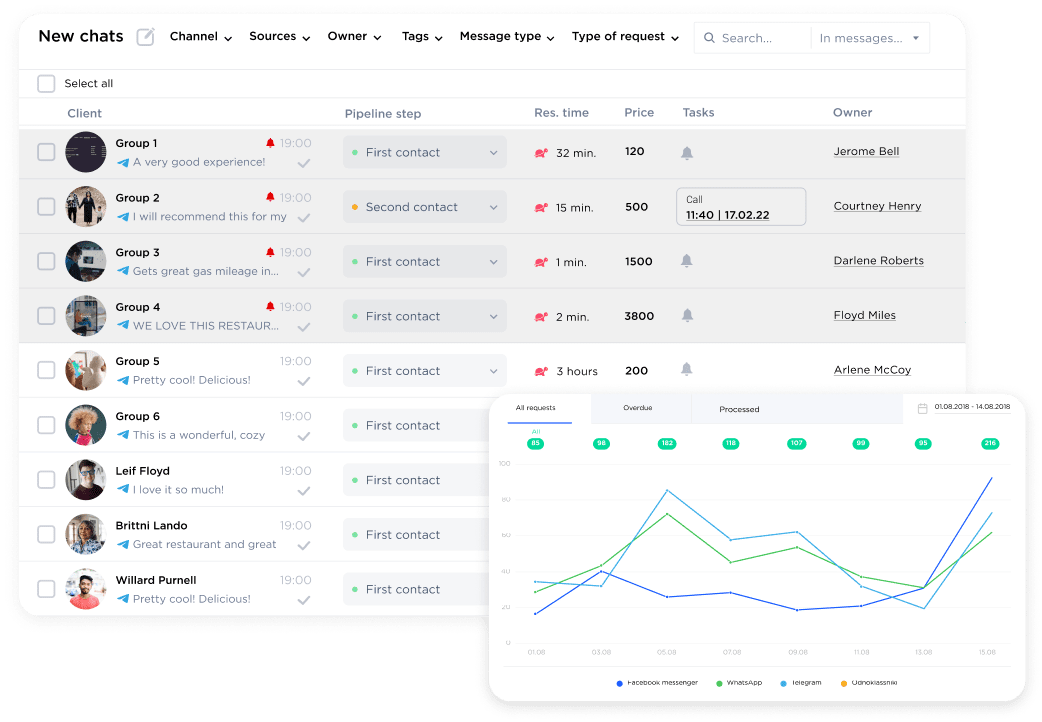Switch to the Overdue tab
This screenshot has height=722, width=1042.
click(x=640, y=409)
